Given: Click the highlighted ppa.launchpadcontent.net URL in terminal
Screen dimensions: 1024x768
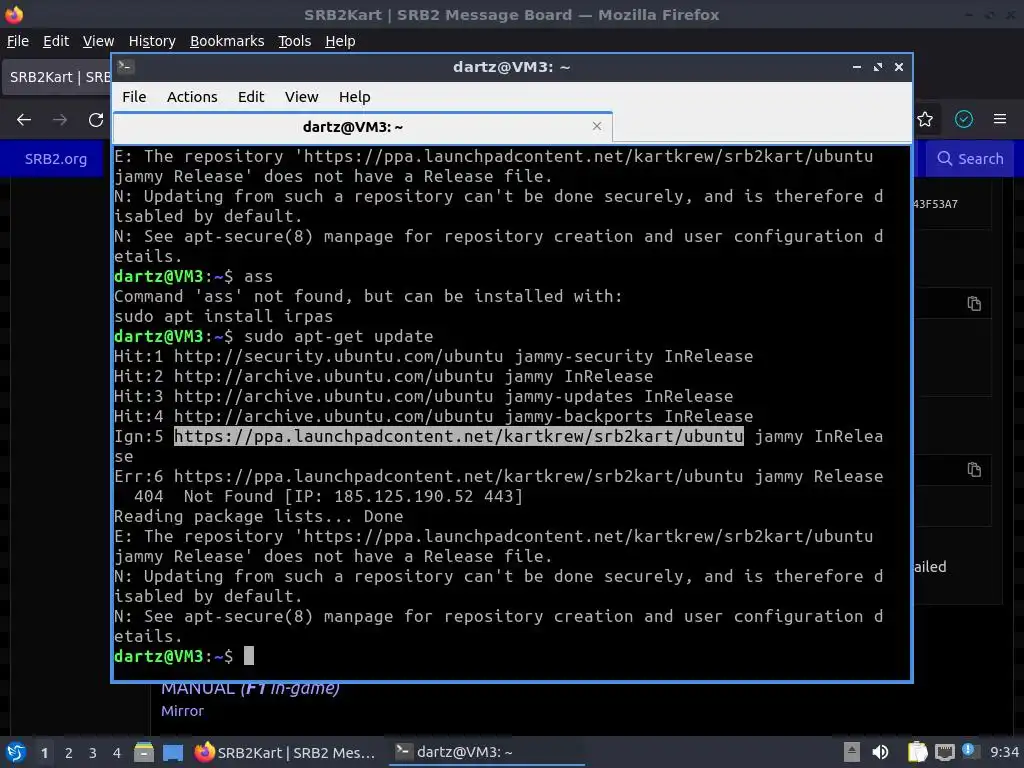Looking at the screenshot, I should pos(458,436).
